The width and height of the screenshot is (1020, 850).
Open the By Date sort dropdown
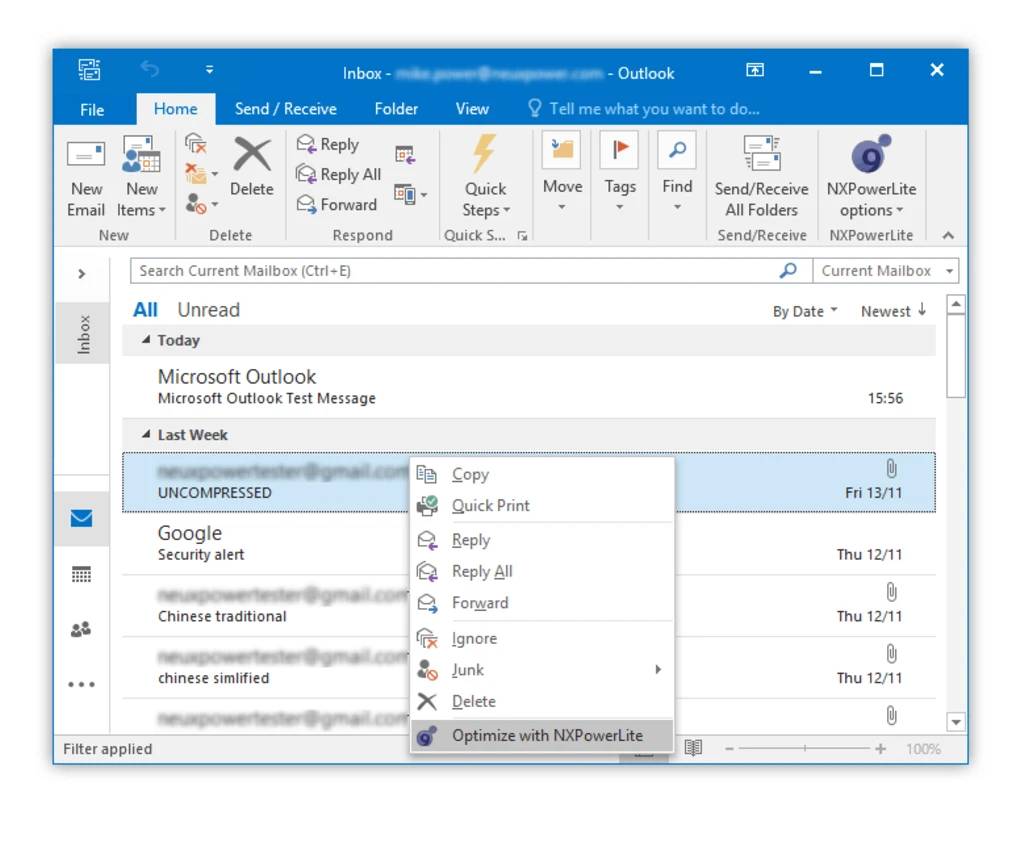(x=804, y=311)
